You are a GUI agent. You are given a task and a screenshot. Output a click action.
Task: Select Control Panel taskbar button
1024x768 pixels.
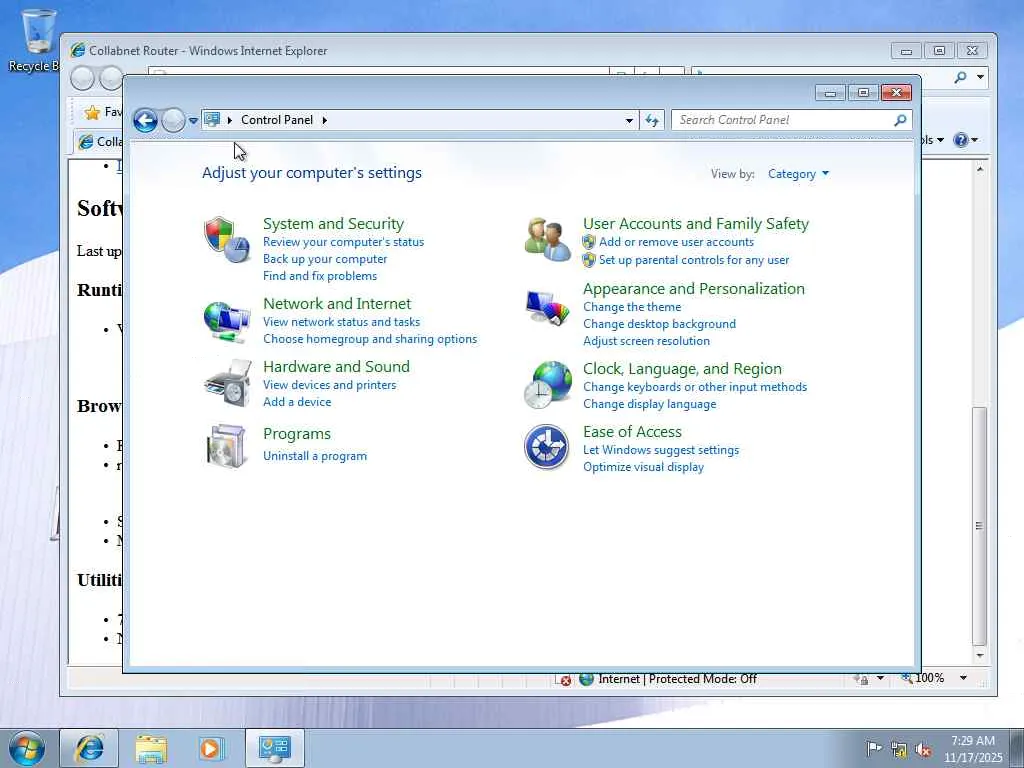point(274,748)
